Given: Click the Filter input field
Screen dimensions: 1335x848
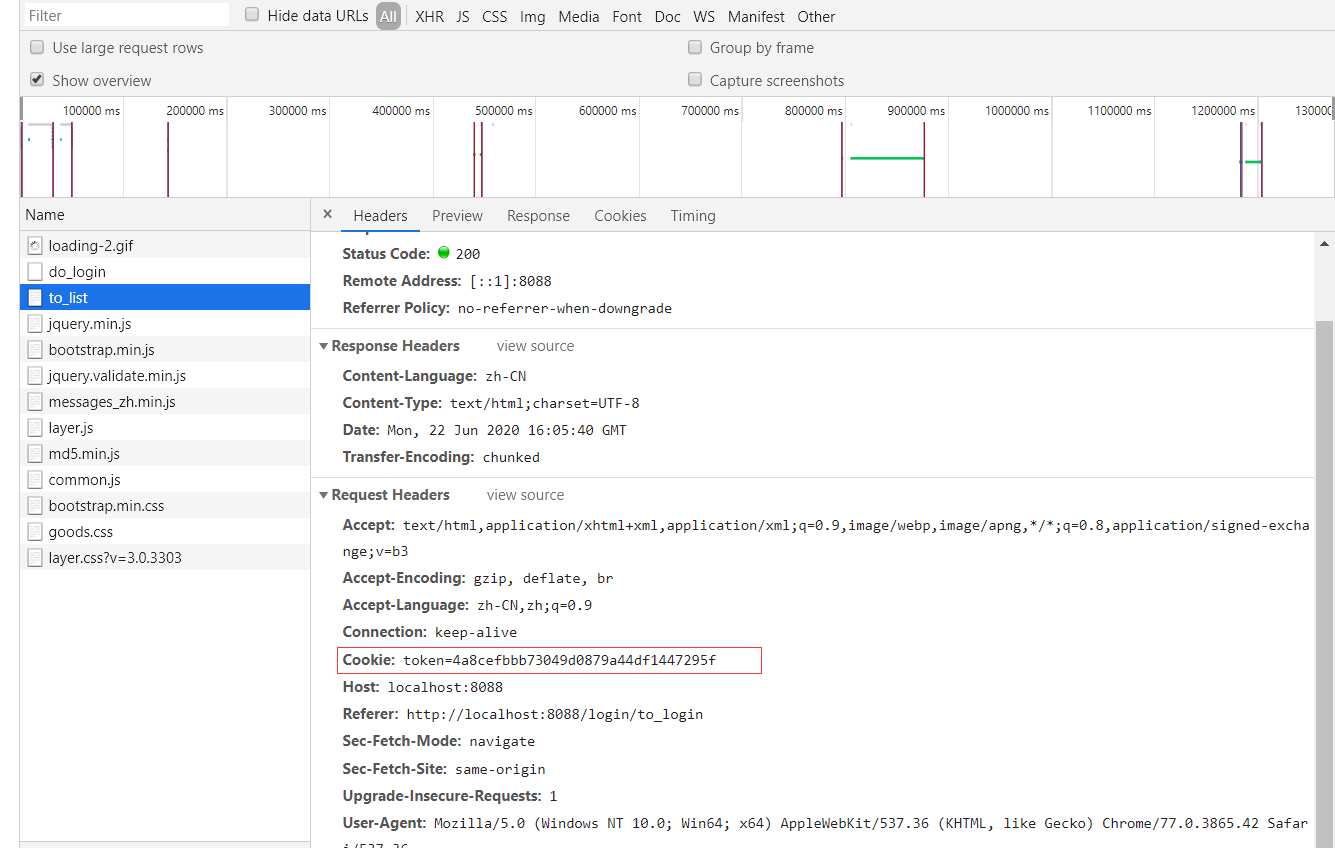Looking at the screenshot, I should (126, 15).
